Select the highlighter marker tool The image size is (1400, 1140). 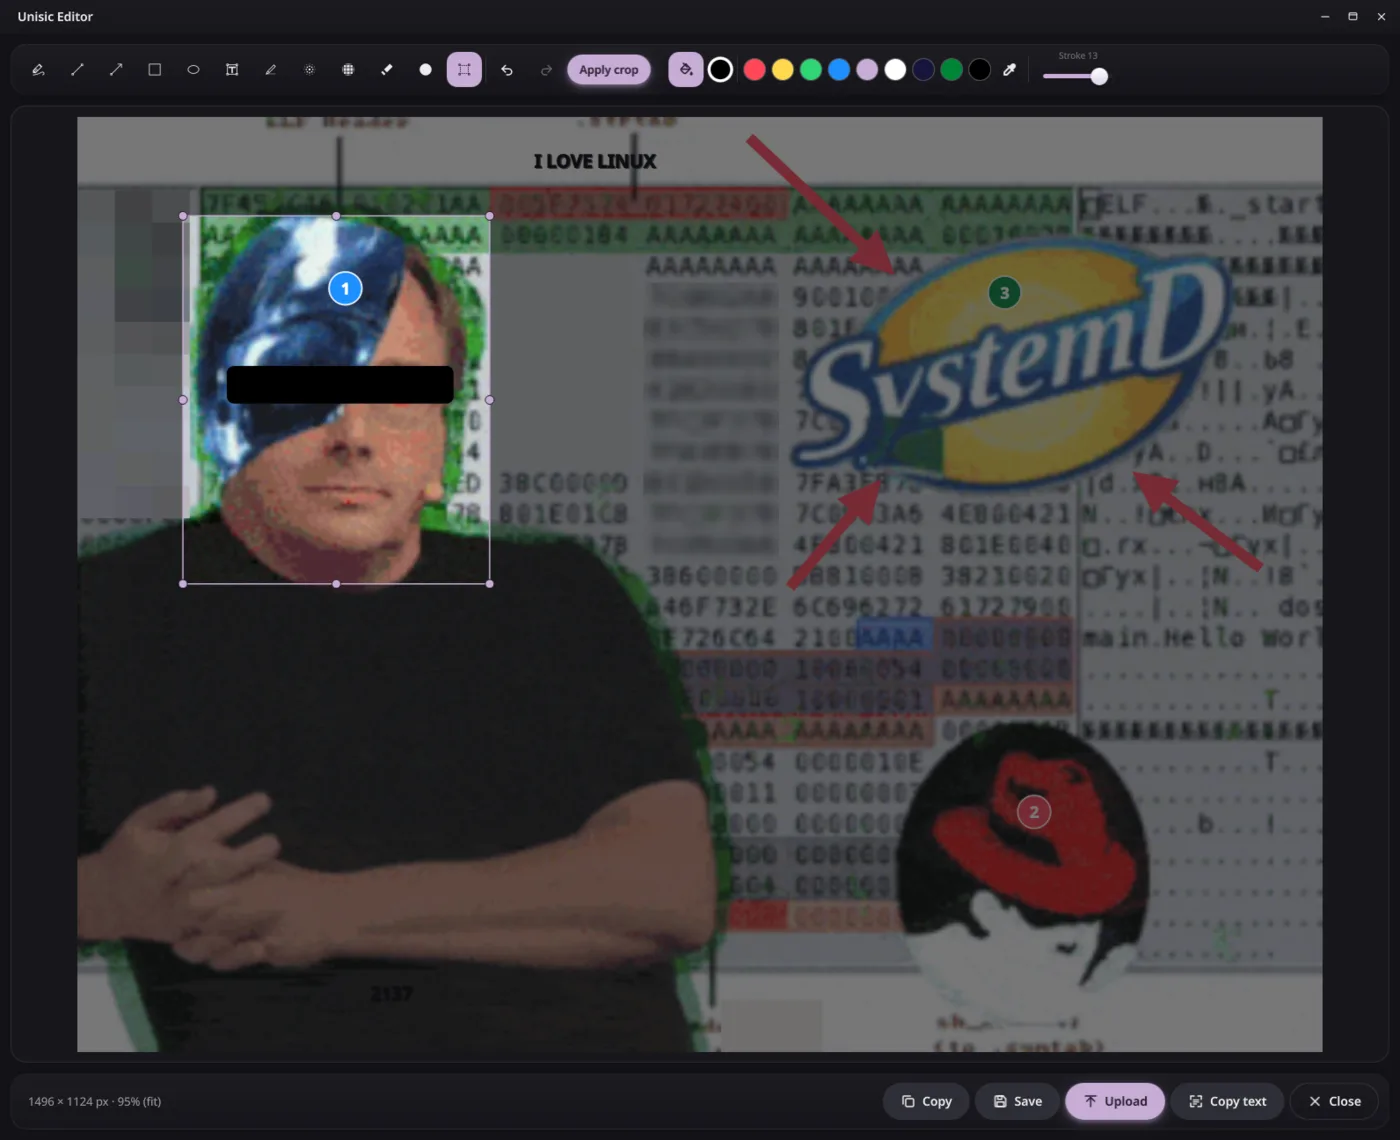[270, 70]
